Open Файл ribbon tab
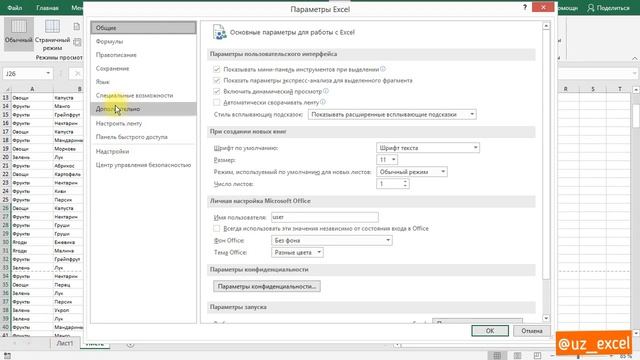This screenshot has width=640, height=360. (x=15, y=8)
